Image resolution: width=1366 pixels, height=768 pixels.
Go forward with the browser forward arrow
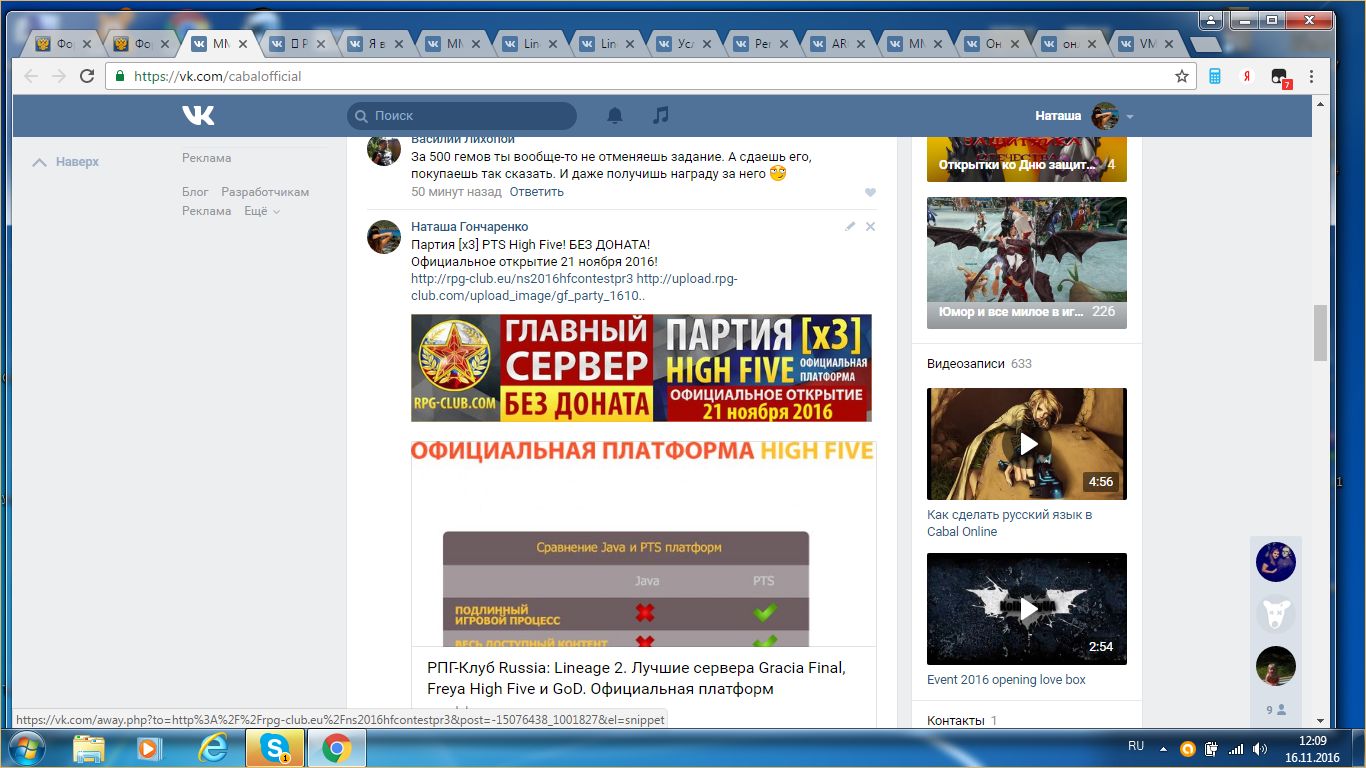(x=59, y=76)
